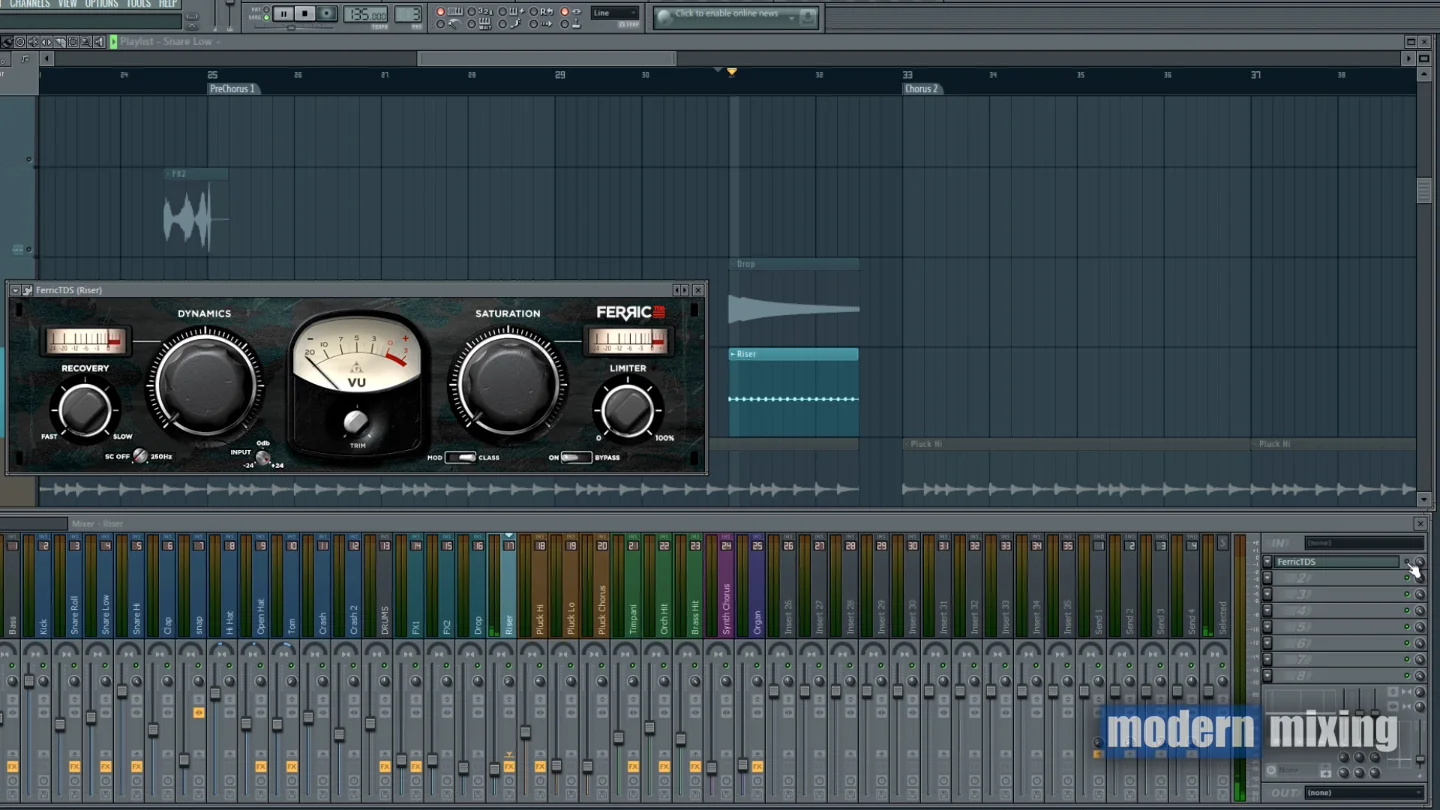
Task: Click the record button in the transport
Action: 326,13
